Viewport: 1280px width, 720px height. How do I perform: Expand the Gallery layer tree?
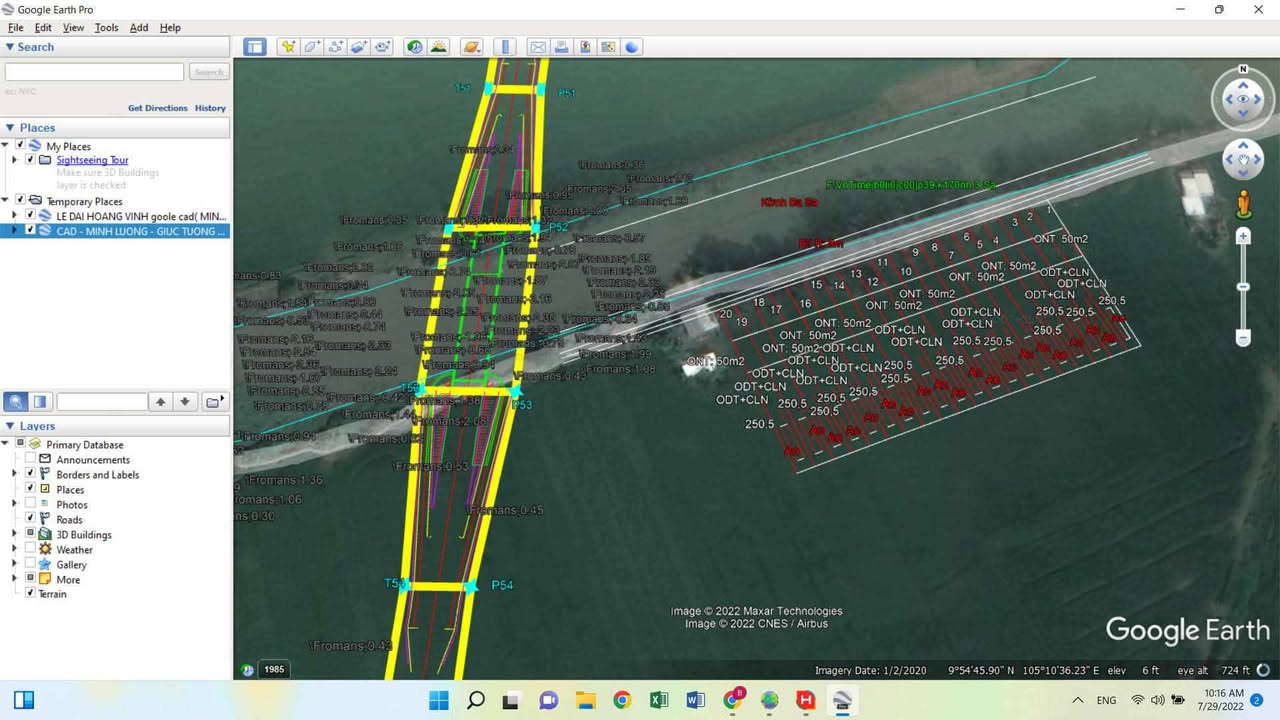pos(15,564)
